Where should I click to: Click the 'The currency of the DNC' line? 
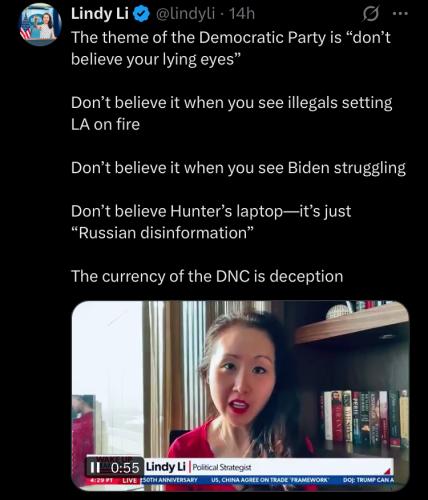[x=207, y=276]
